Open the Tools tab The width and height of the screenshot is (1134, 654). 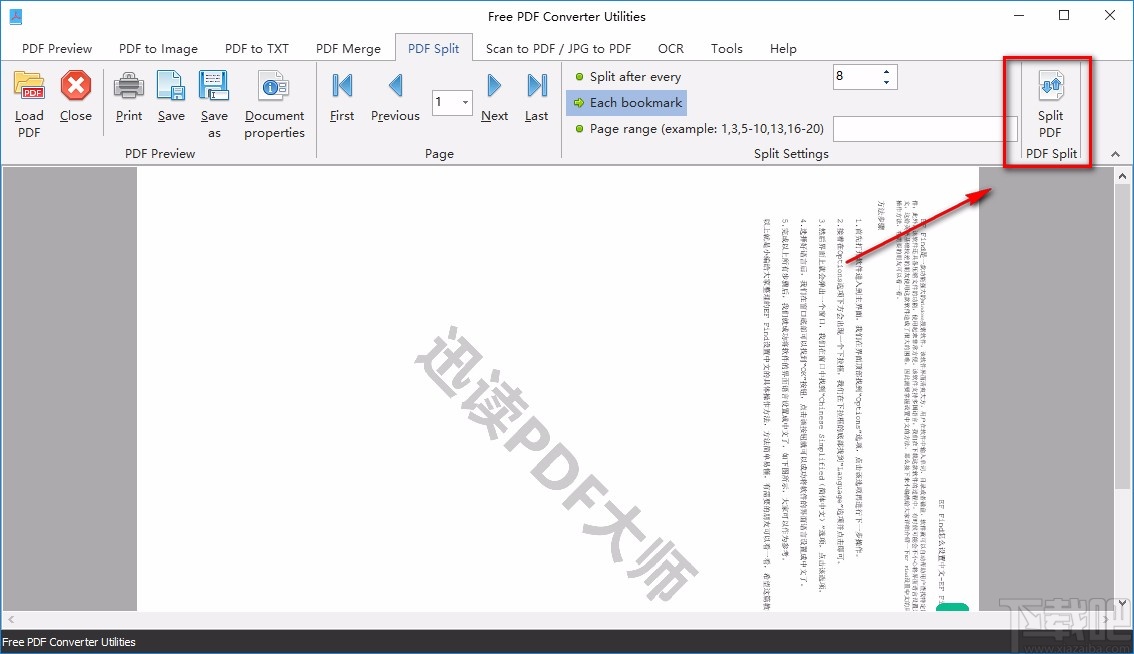[x=726, y=48]
